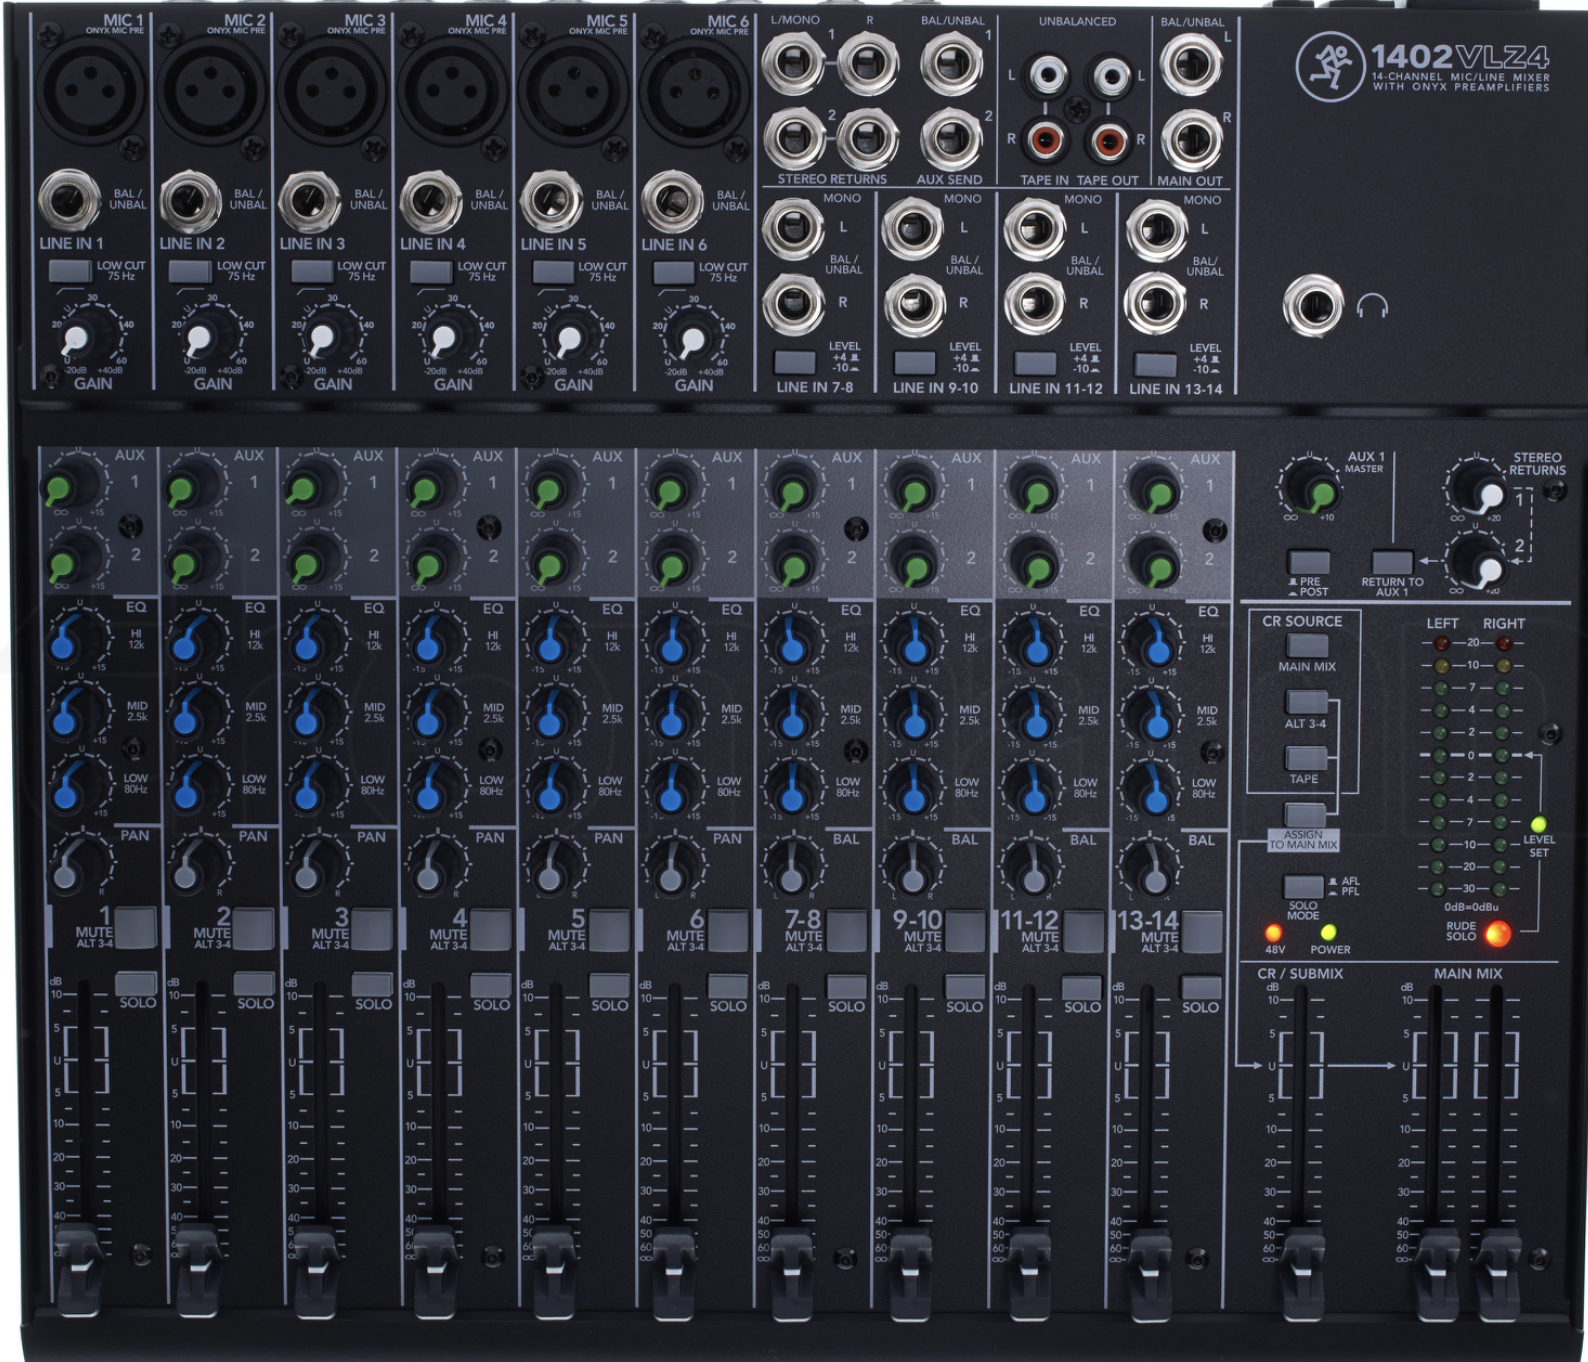The image size is (1588, 1362).
Task: Click the TAPE OUT right RCA jack
Action: pyautogui.click(x=1109, y=140)
